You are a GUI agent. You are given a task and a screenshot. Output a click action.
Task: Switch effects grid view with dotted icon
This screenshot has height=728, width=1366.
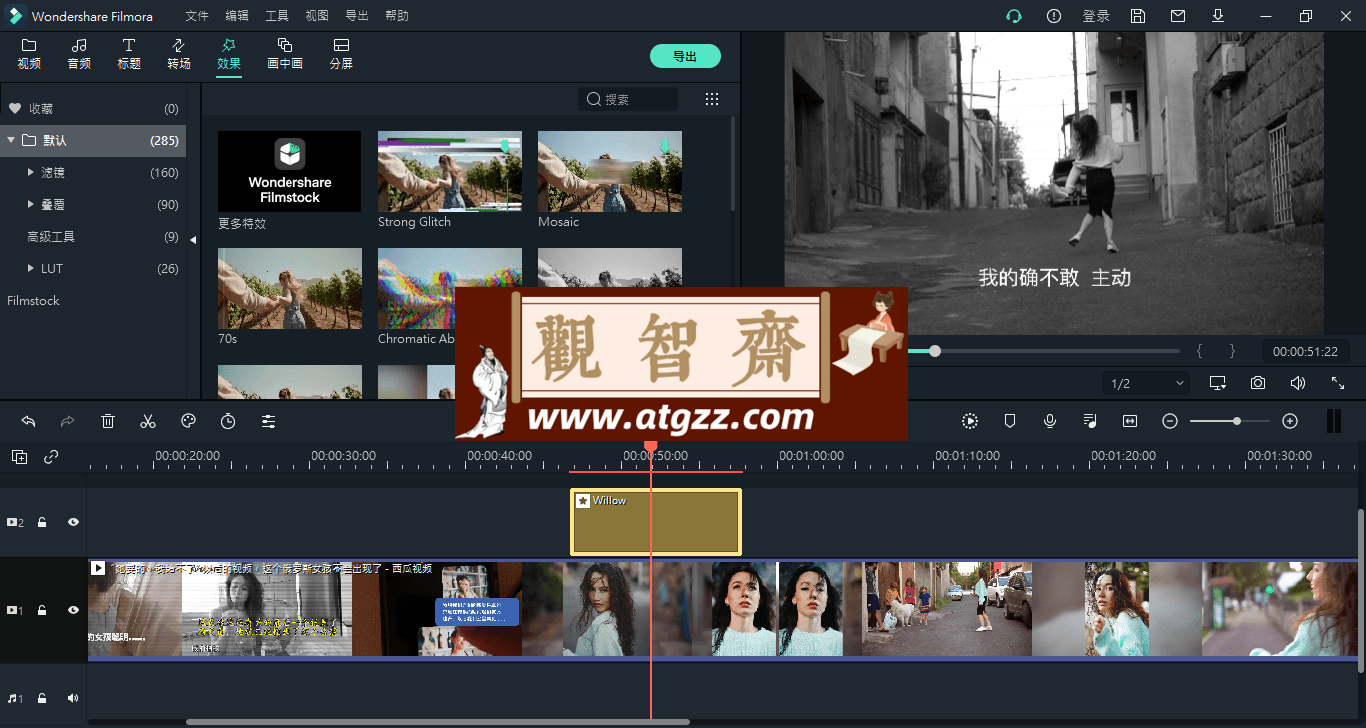click(x=712, y=99)
